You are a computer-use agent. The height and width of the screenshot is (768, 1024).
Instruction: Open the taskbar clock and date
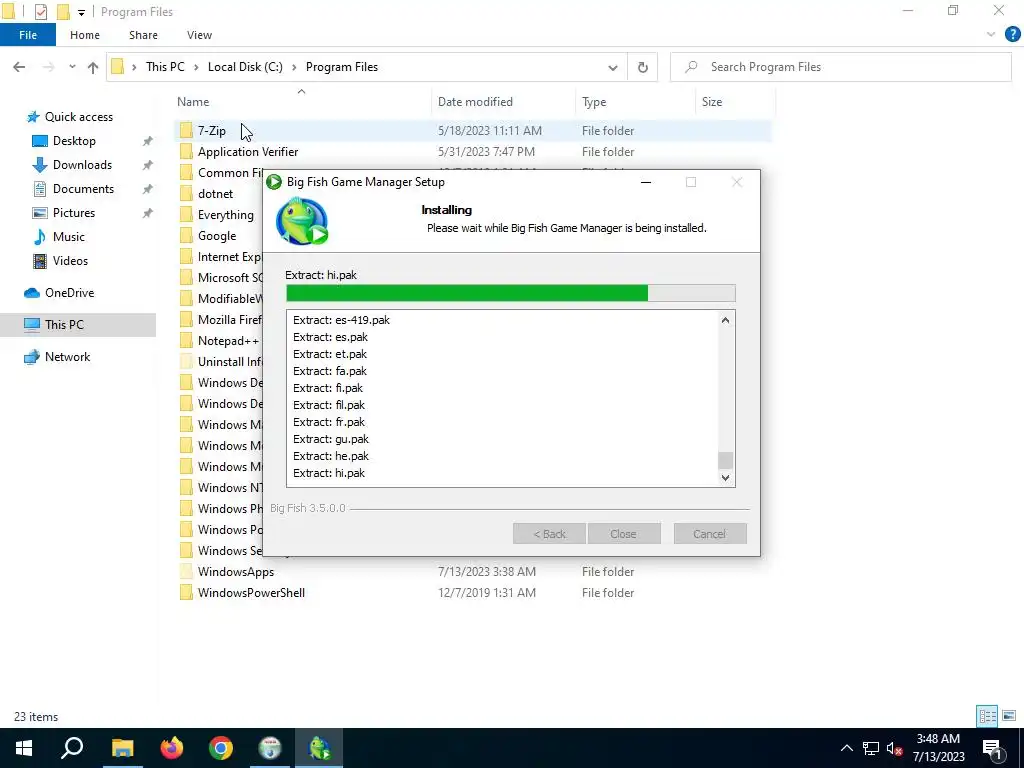938,748
